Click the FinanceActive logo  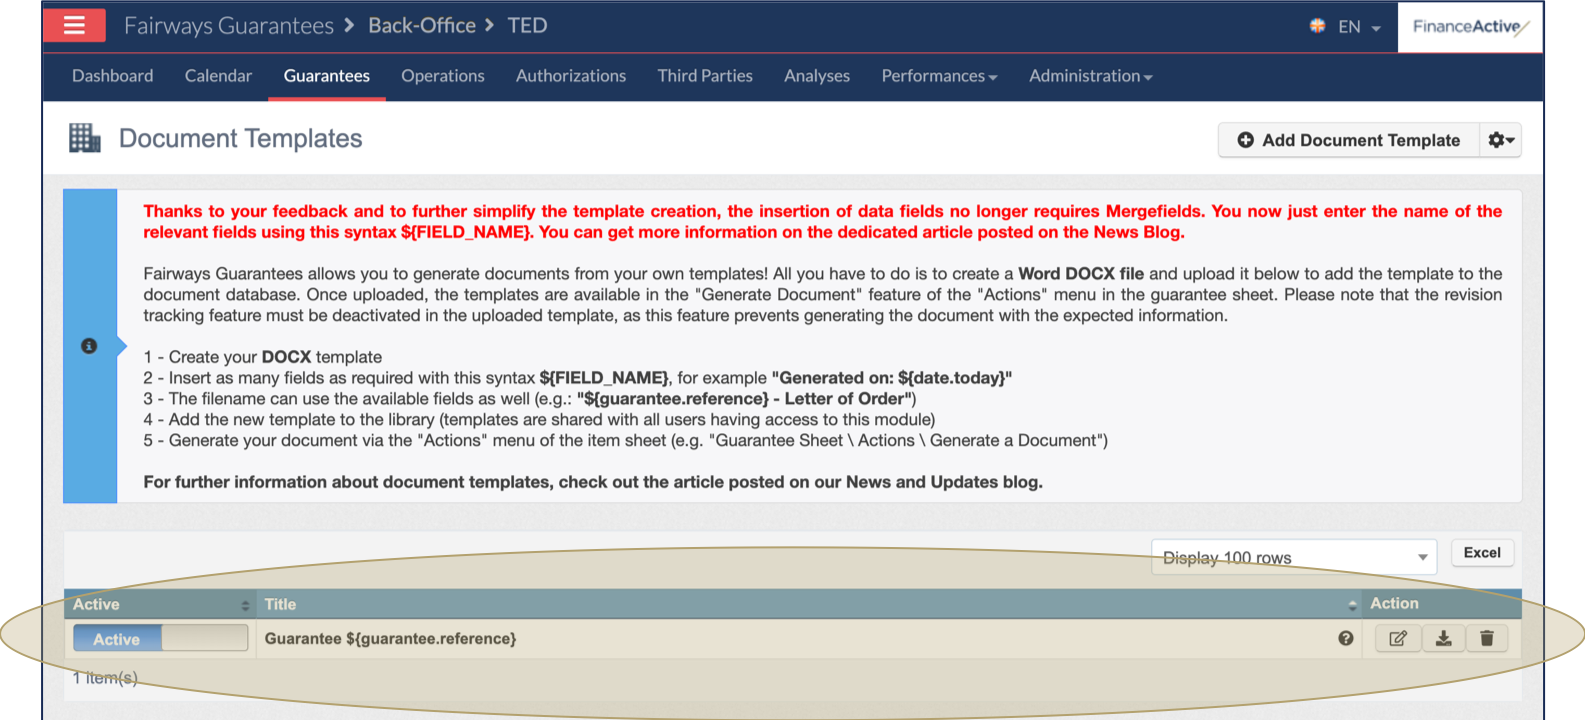pos(1468,27)
